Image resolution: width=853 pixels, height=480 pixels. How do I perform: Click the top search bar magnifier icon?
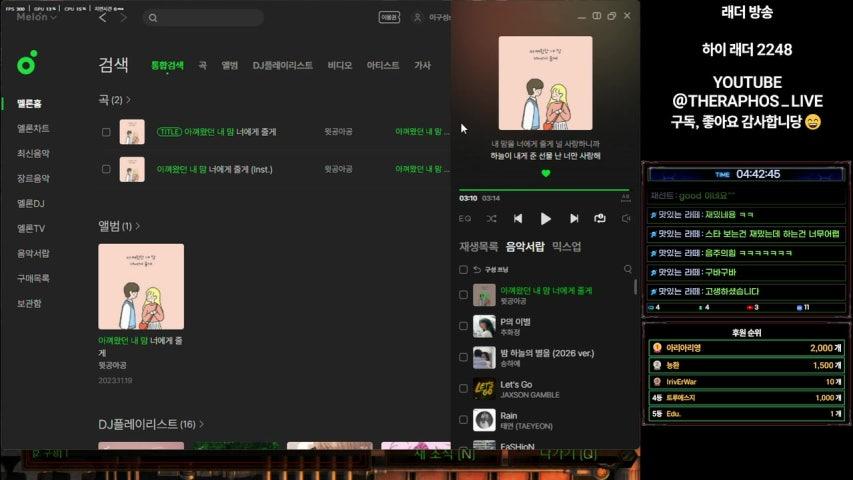(x=153, y=18)
